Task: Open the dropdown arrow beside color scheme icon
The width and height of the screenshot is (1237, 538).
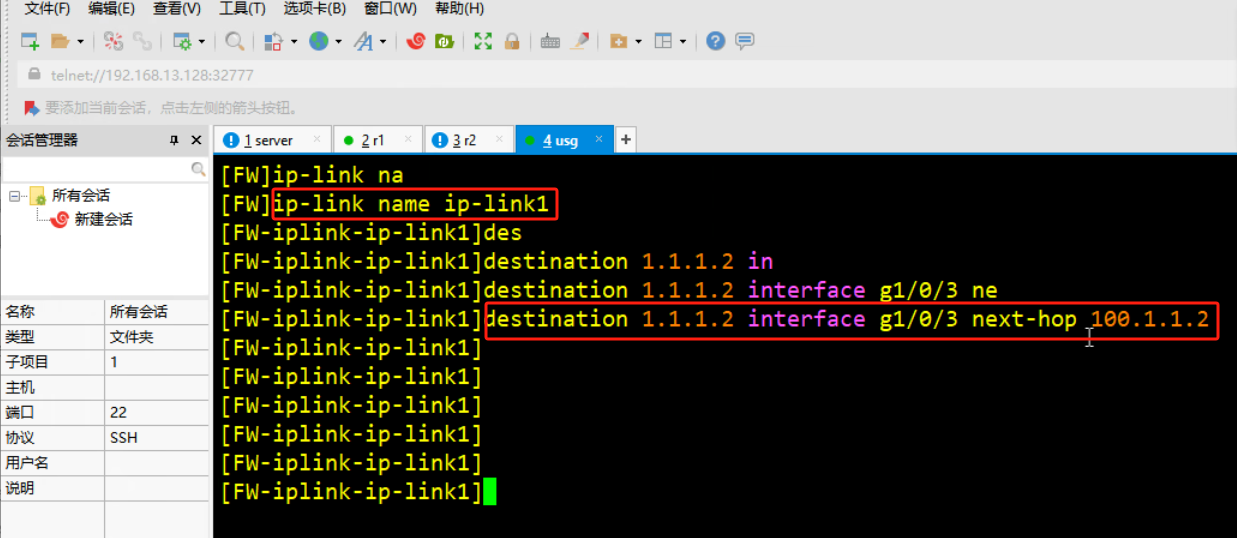Action: 293,41
